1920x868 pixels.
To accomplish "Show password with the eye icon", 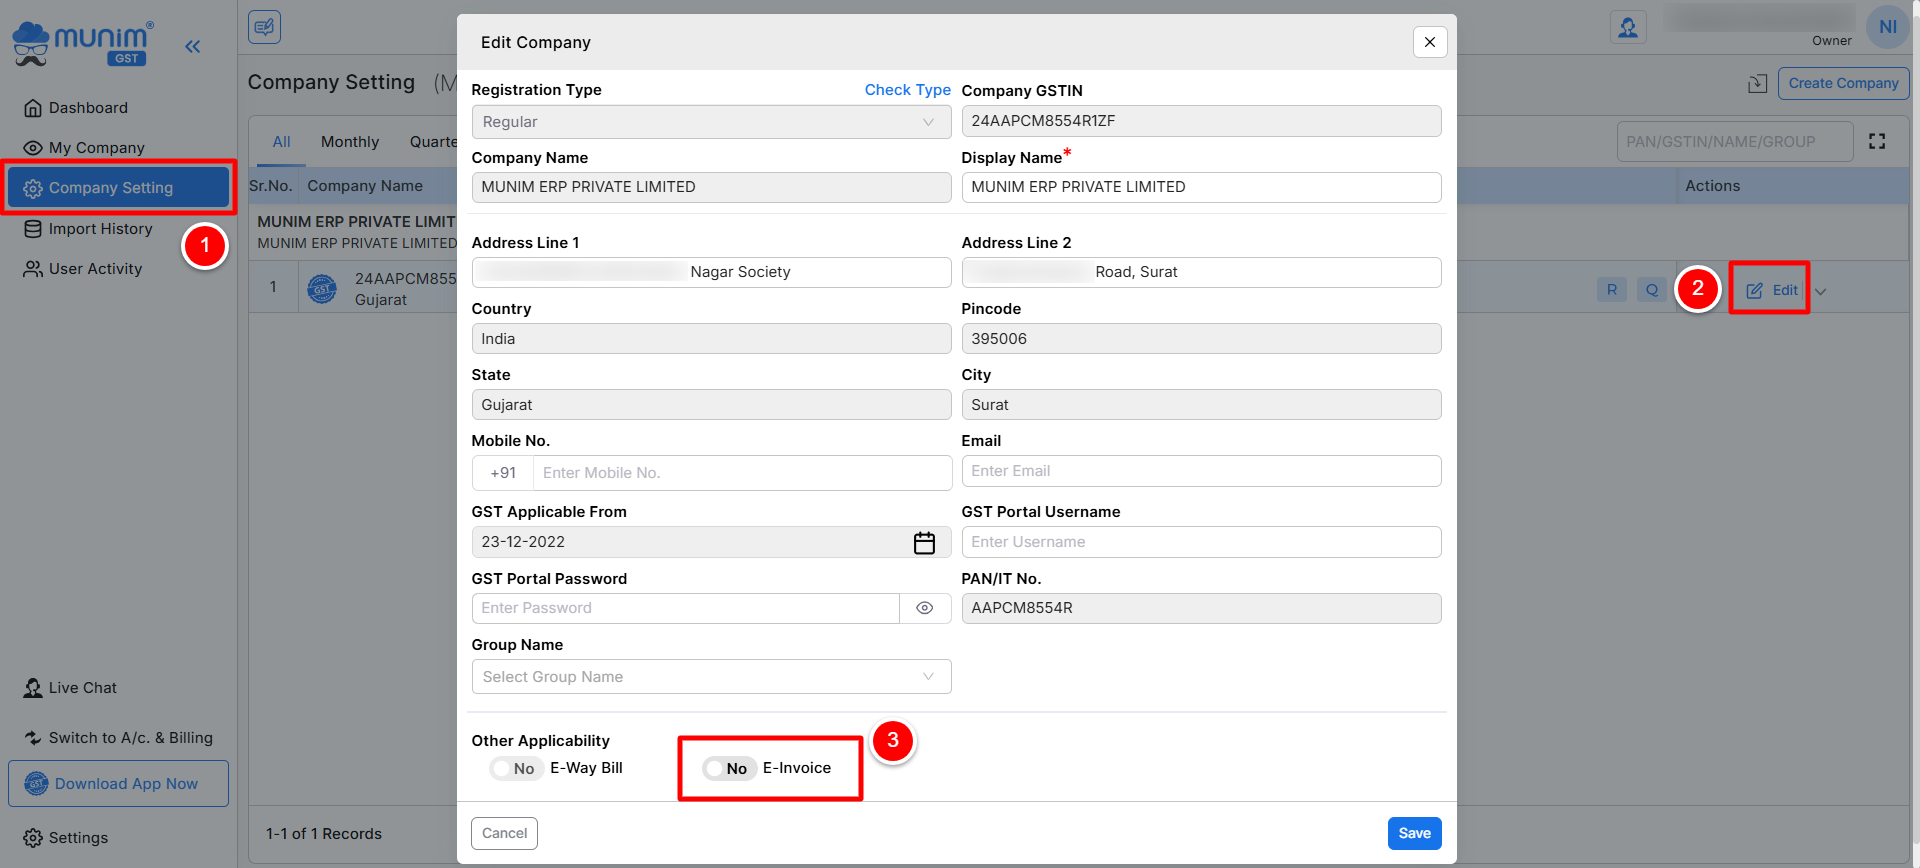I will (x=925, y=608).
